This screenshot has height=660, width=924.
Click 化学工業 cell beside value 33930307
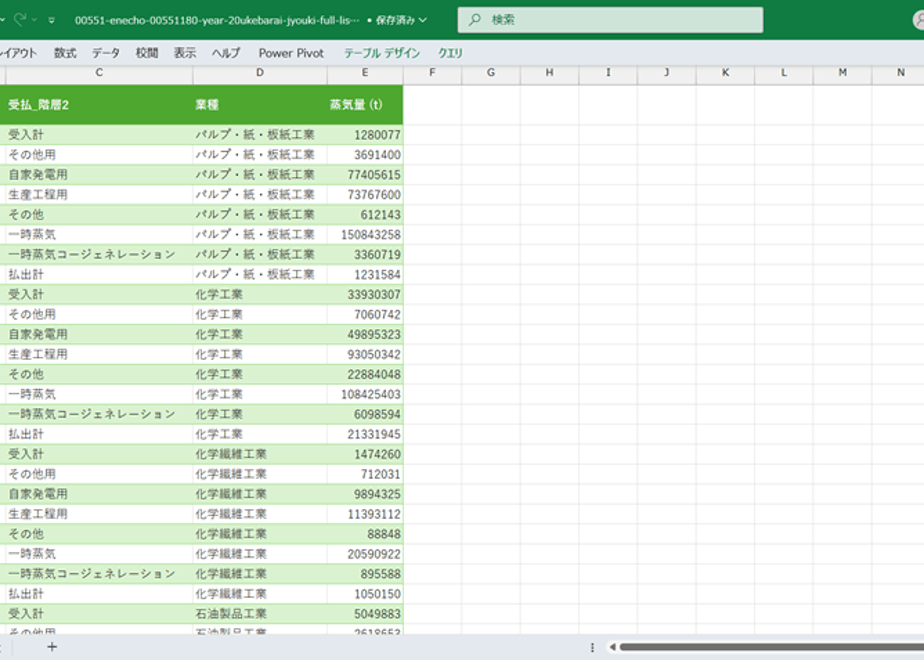tap(260, 295)
